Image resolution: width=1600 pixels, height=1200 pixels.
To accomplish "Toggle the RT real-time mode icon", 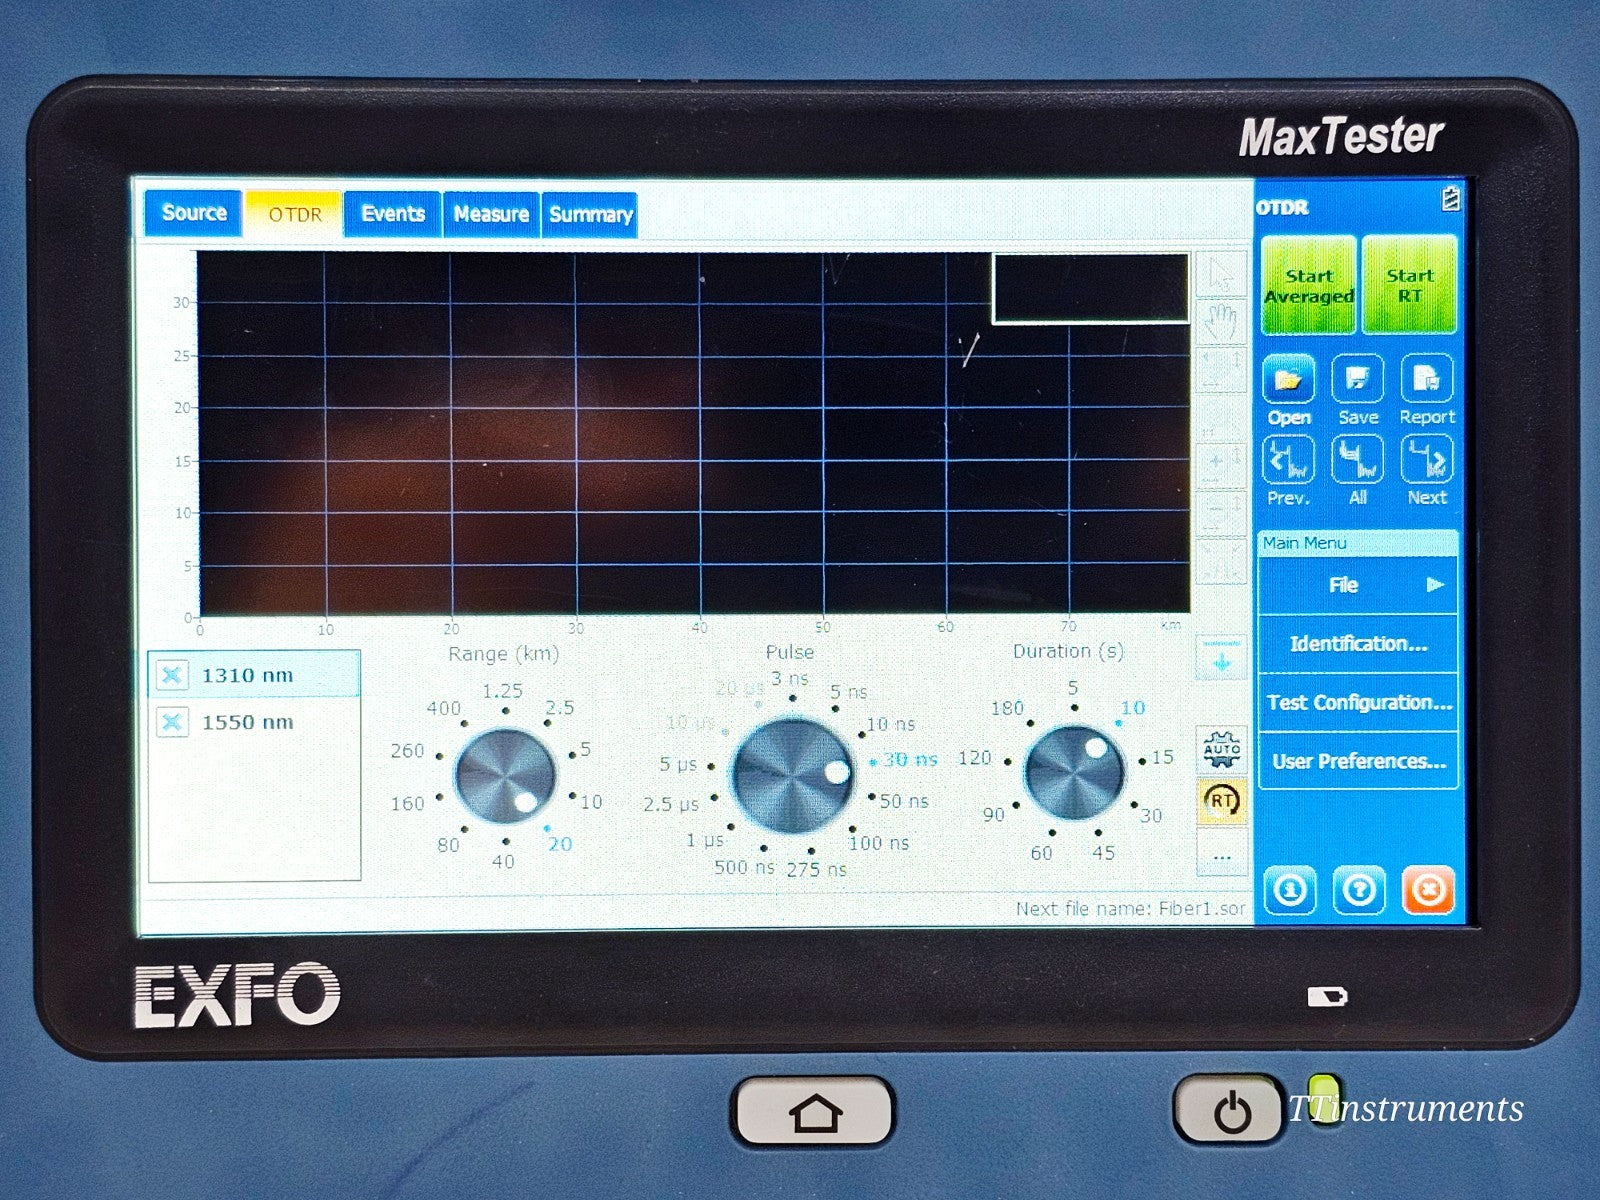I will [1222, 801].
